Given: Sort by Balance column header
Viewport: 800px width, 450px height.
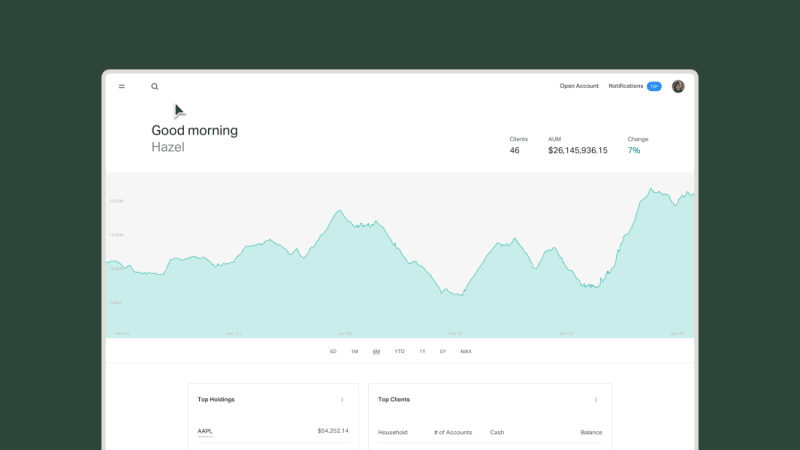Looking at the screenshot, I should pos(591,432).
